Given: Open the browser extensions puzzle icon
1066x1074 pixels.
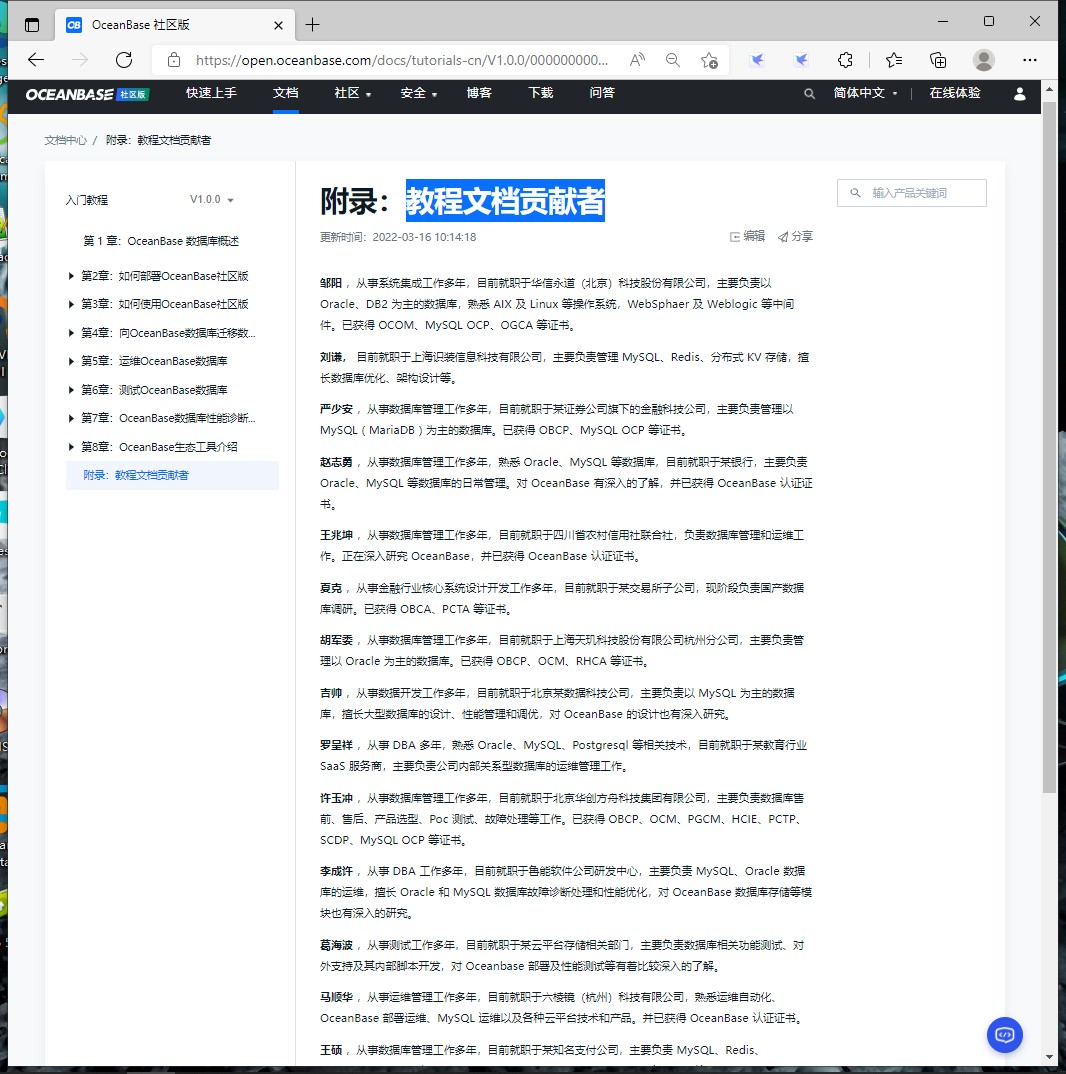Looking at the screenshot, I should pyautogui.click(x=845, y=60).
